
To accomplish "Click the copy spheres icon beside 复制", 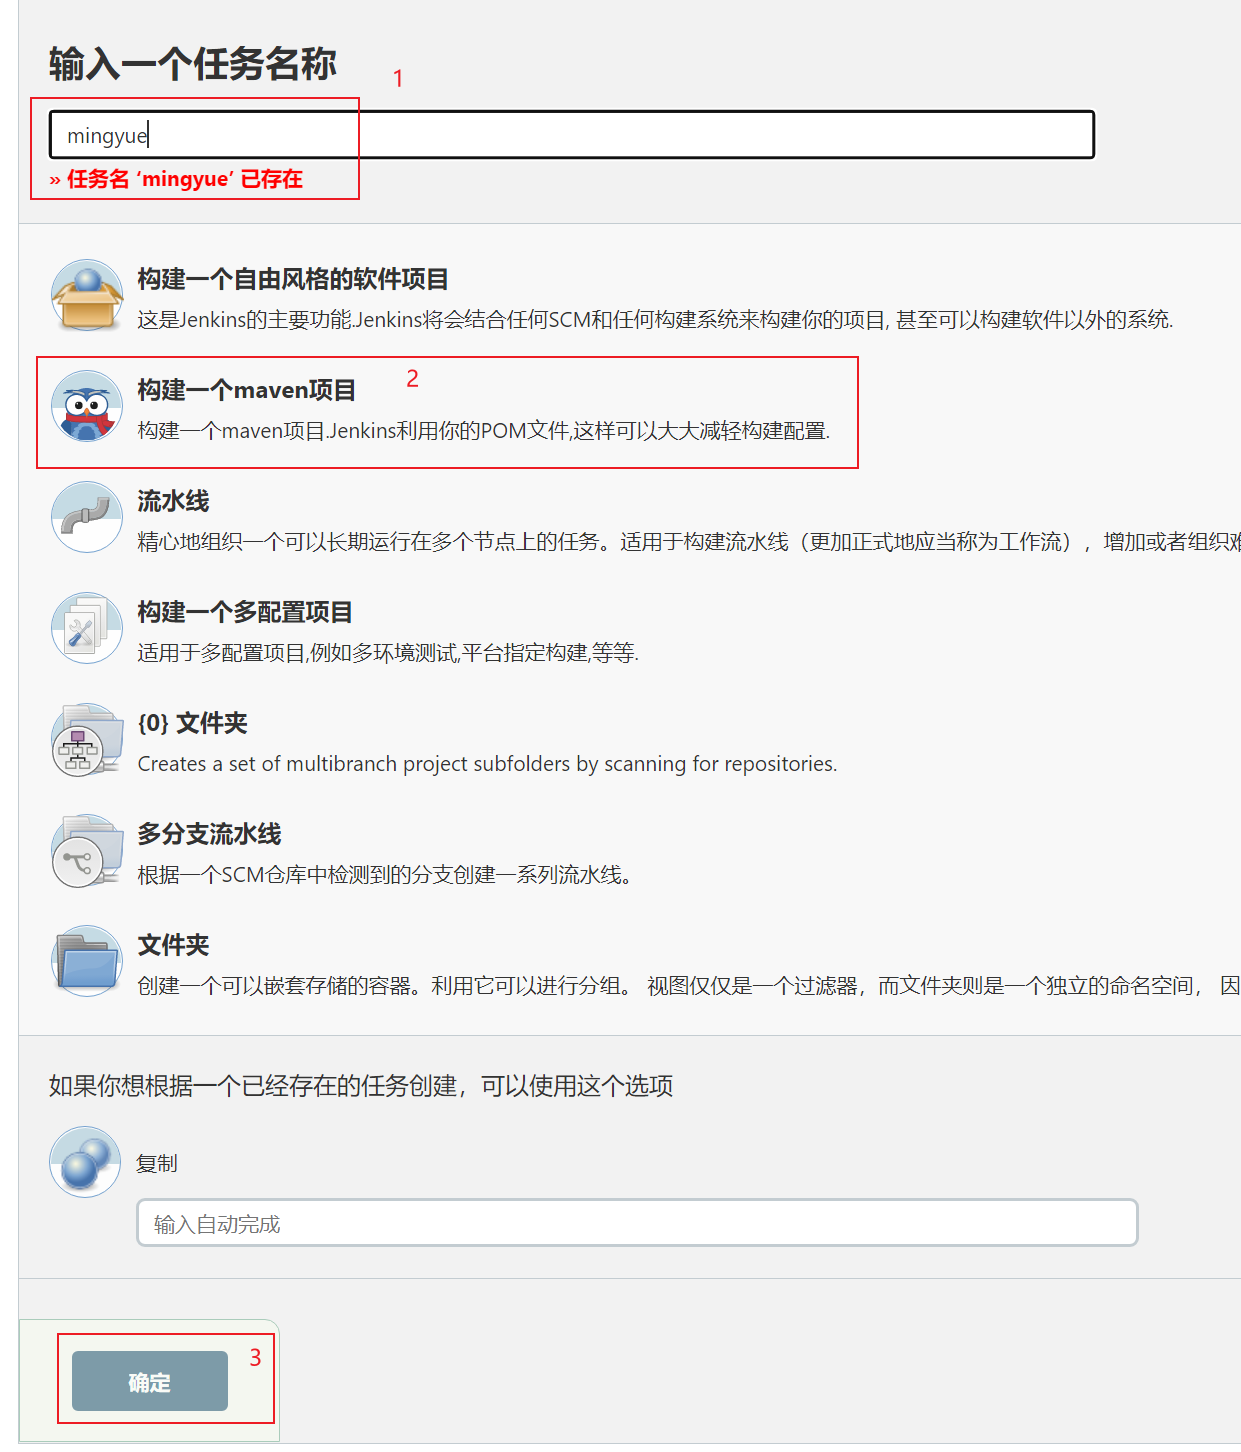I will click(x=85, y=1162).
